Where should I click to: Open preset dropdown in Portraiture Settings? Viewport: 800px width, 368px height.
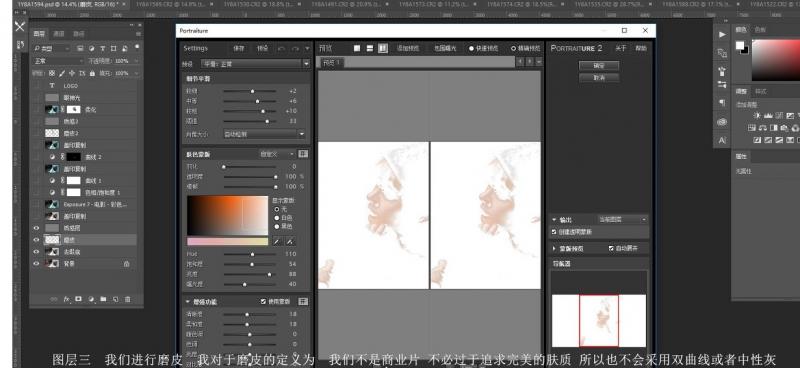pyautogui.click(x=255, y=64)
